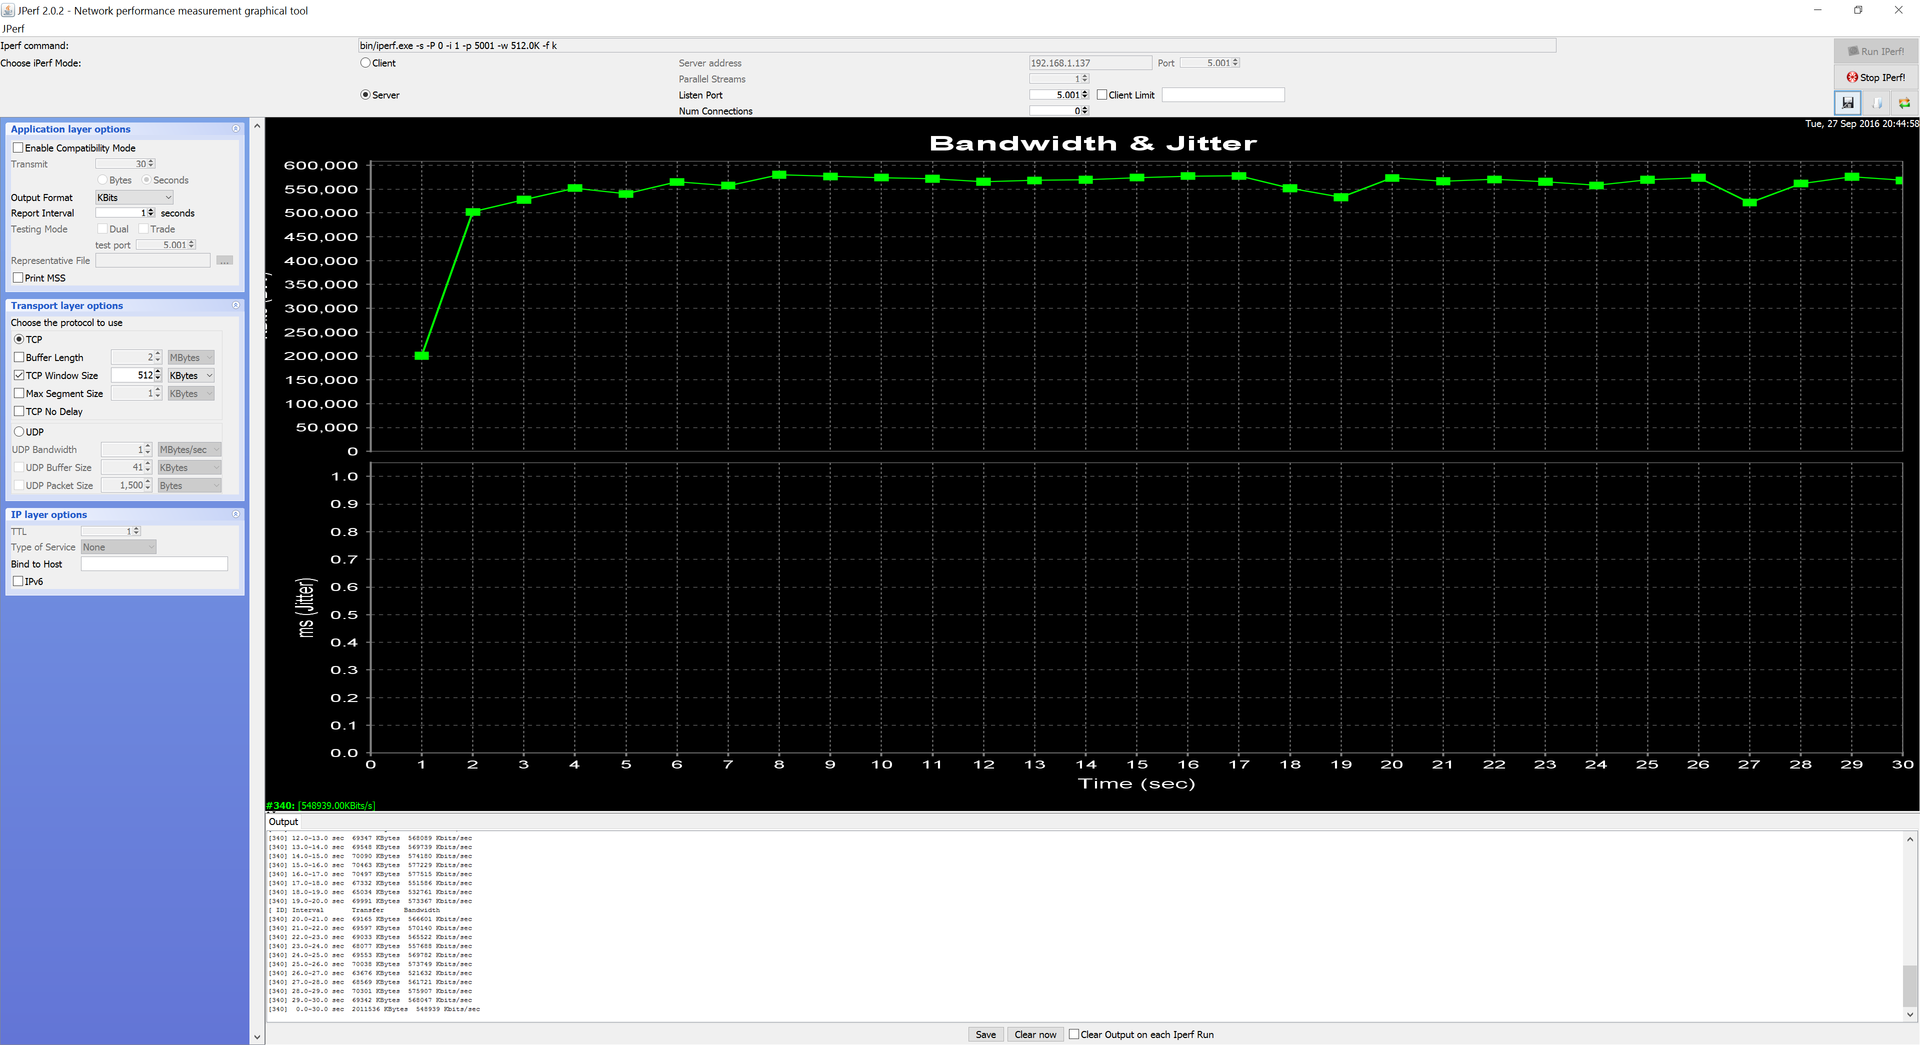The image size is (1920, 1045).
Task: Collapse the IP layer options panel
Action: [236, 514]
